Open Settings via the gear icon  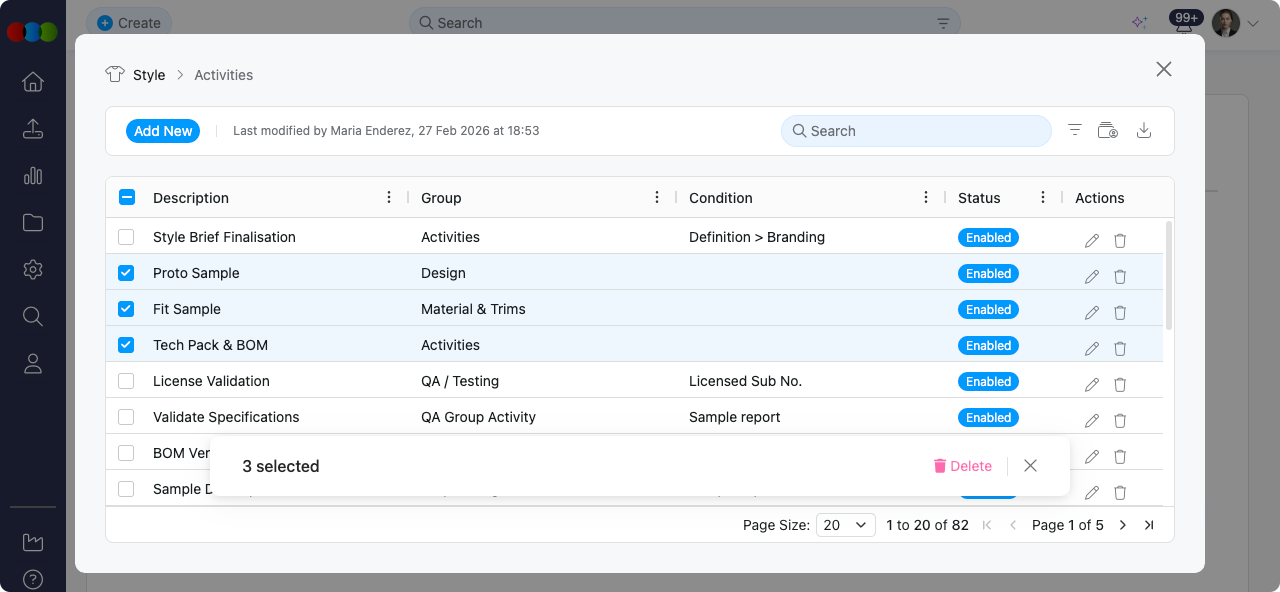[32, 269]
